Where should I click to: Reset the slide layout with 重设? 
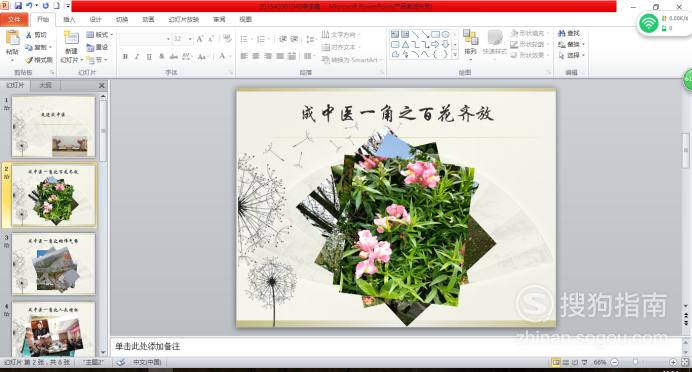click(97, 47)
